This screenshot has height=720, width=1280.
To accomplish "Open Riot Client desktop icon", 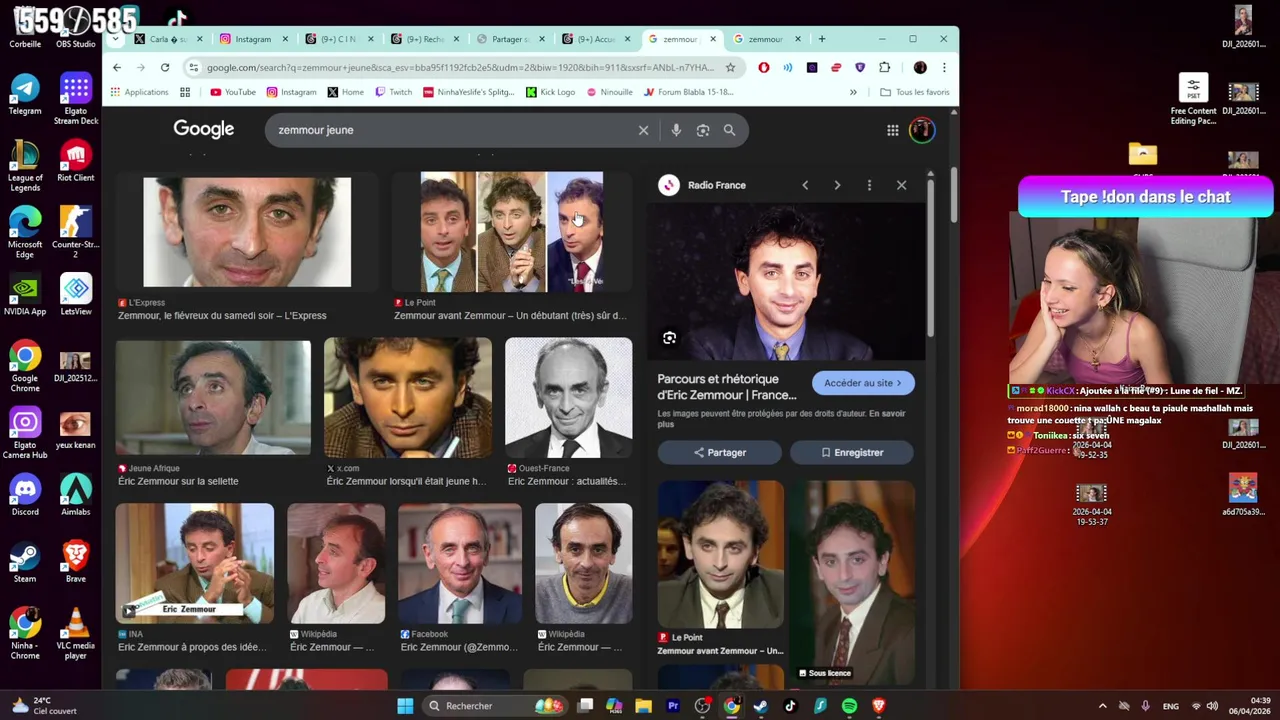I will coord(76,161).
